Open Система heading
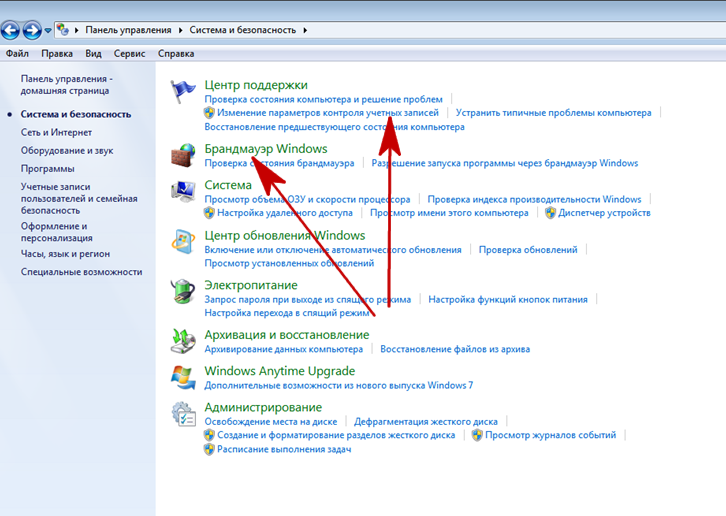Screen dimensions: 726x516 coord(228,185)
